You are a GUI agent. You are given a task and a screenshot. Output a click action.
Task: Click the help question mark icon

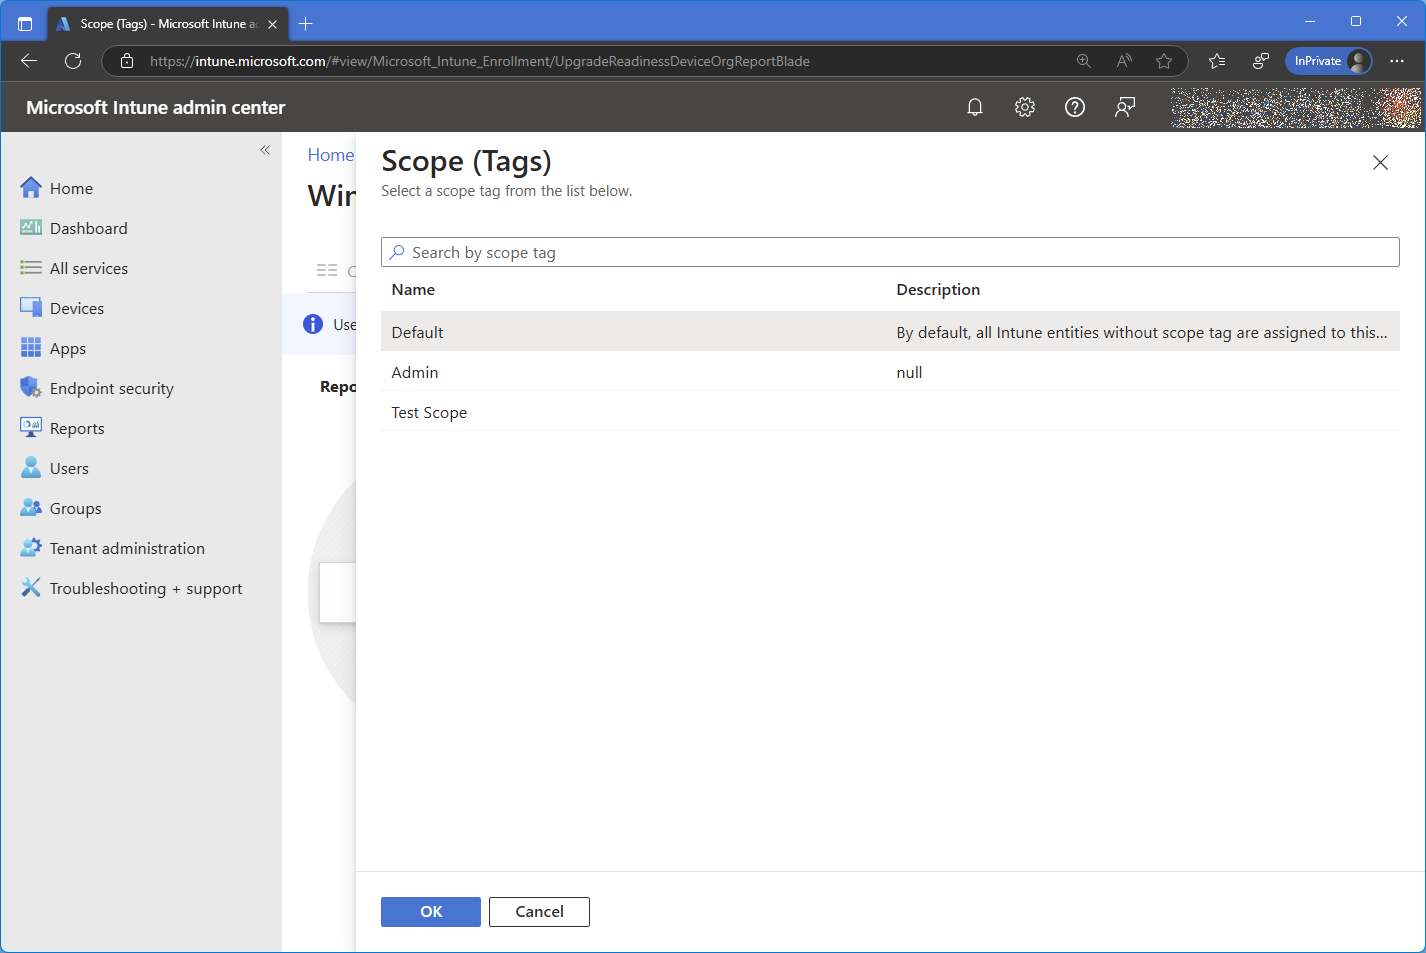pos(1075,107)
